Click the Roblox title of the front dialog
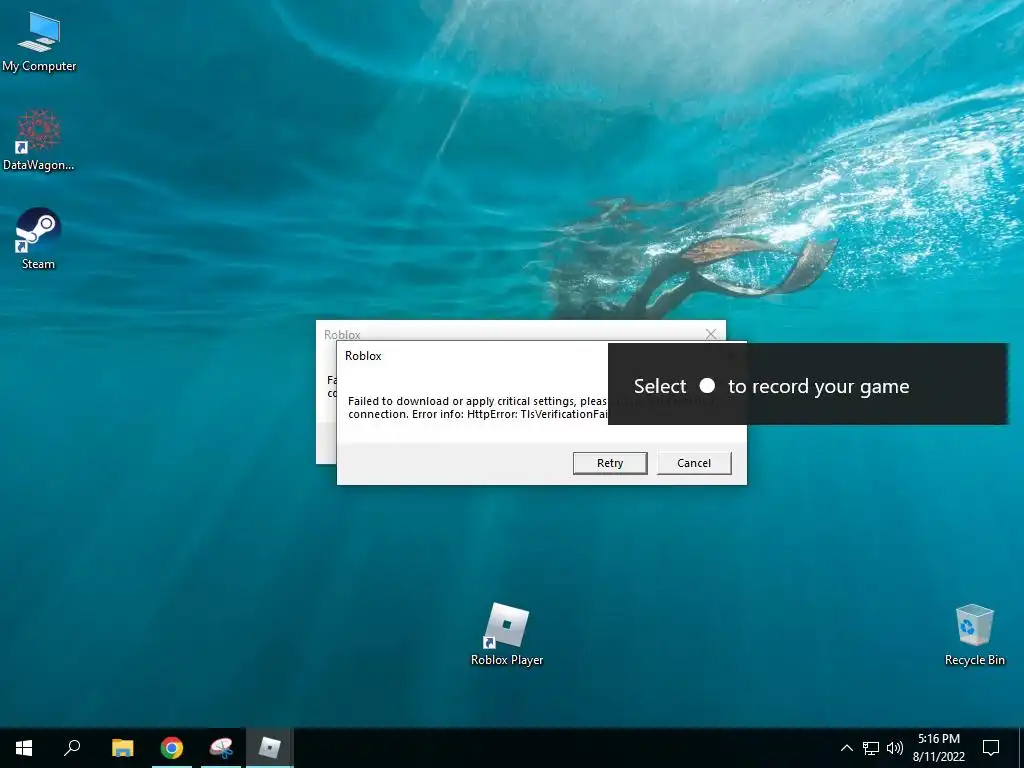The image size is (1024, 768). click(363, 356)
